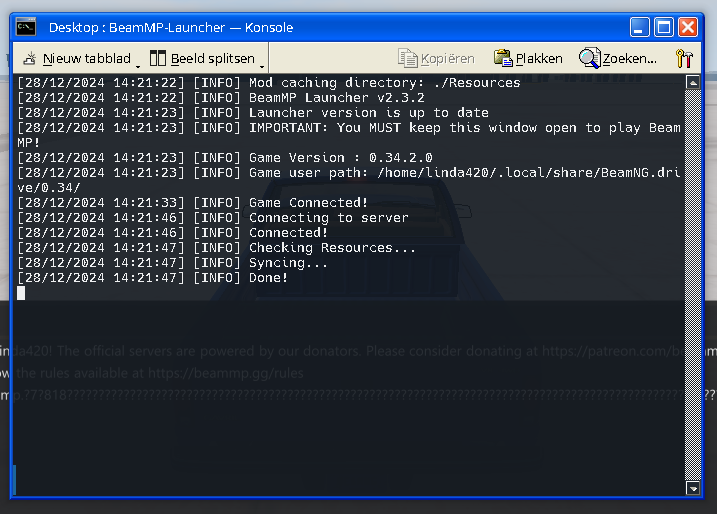Expand the Nieuw tabblad dropdown arrow
Viewport: 717px width, 514px height.
(138, 67)
